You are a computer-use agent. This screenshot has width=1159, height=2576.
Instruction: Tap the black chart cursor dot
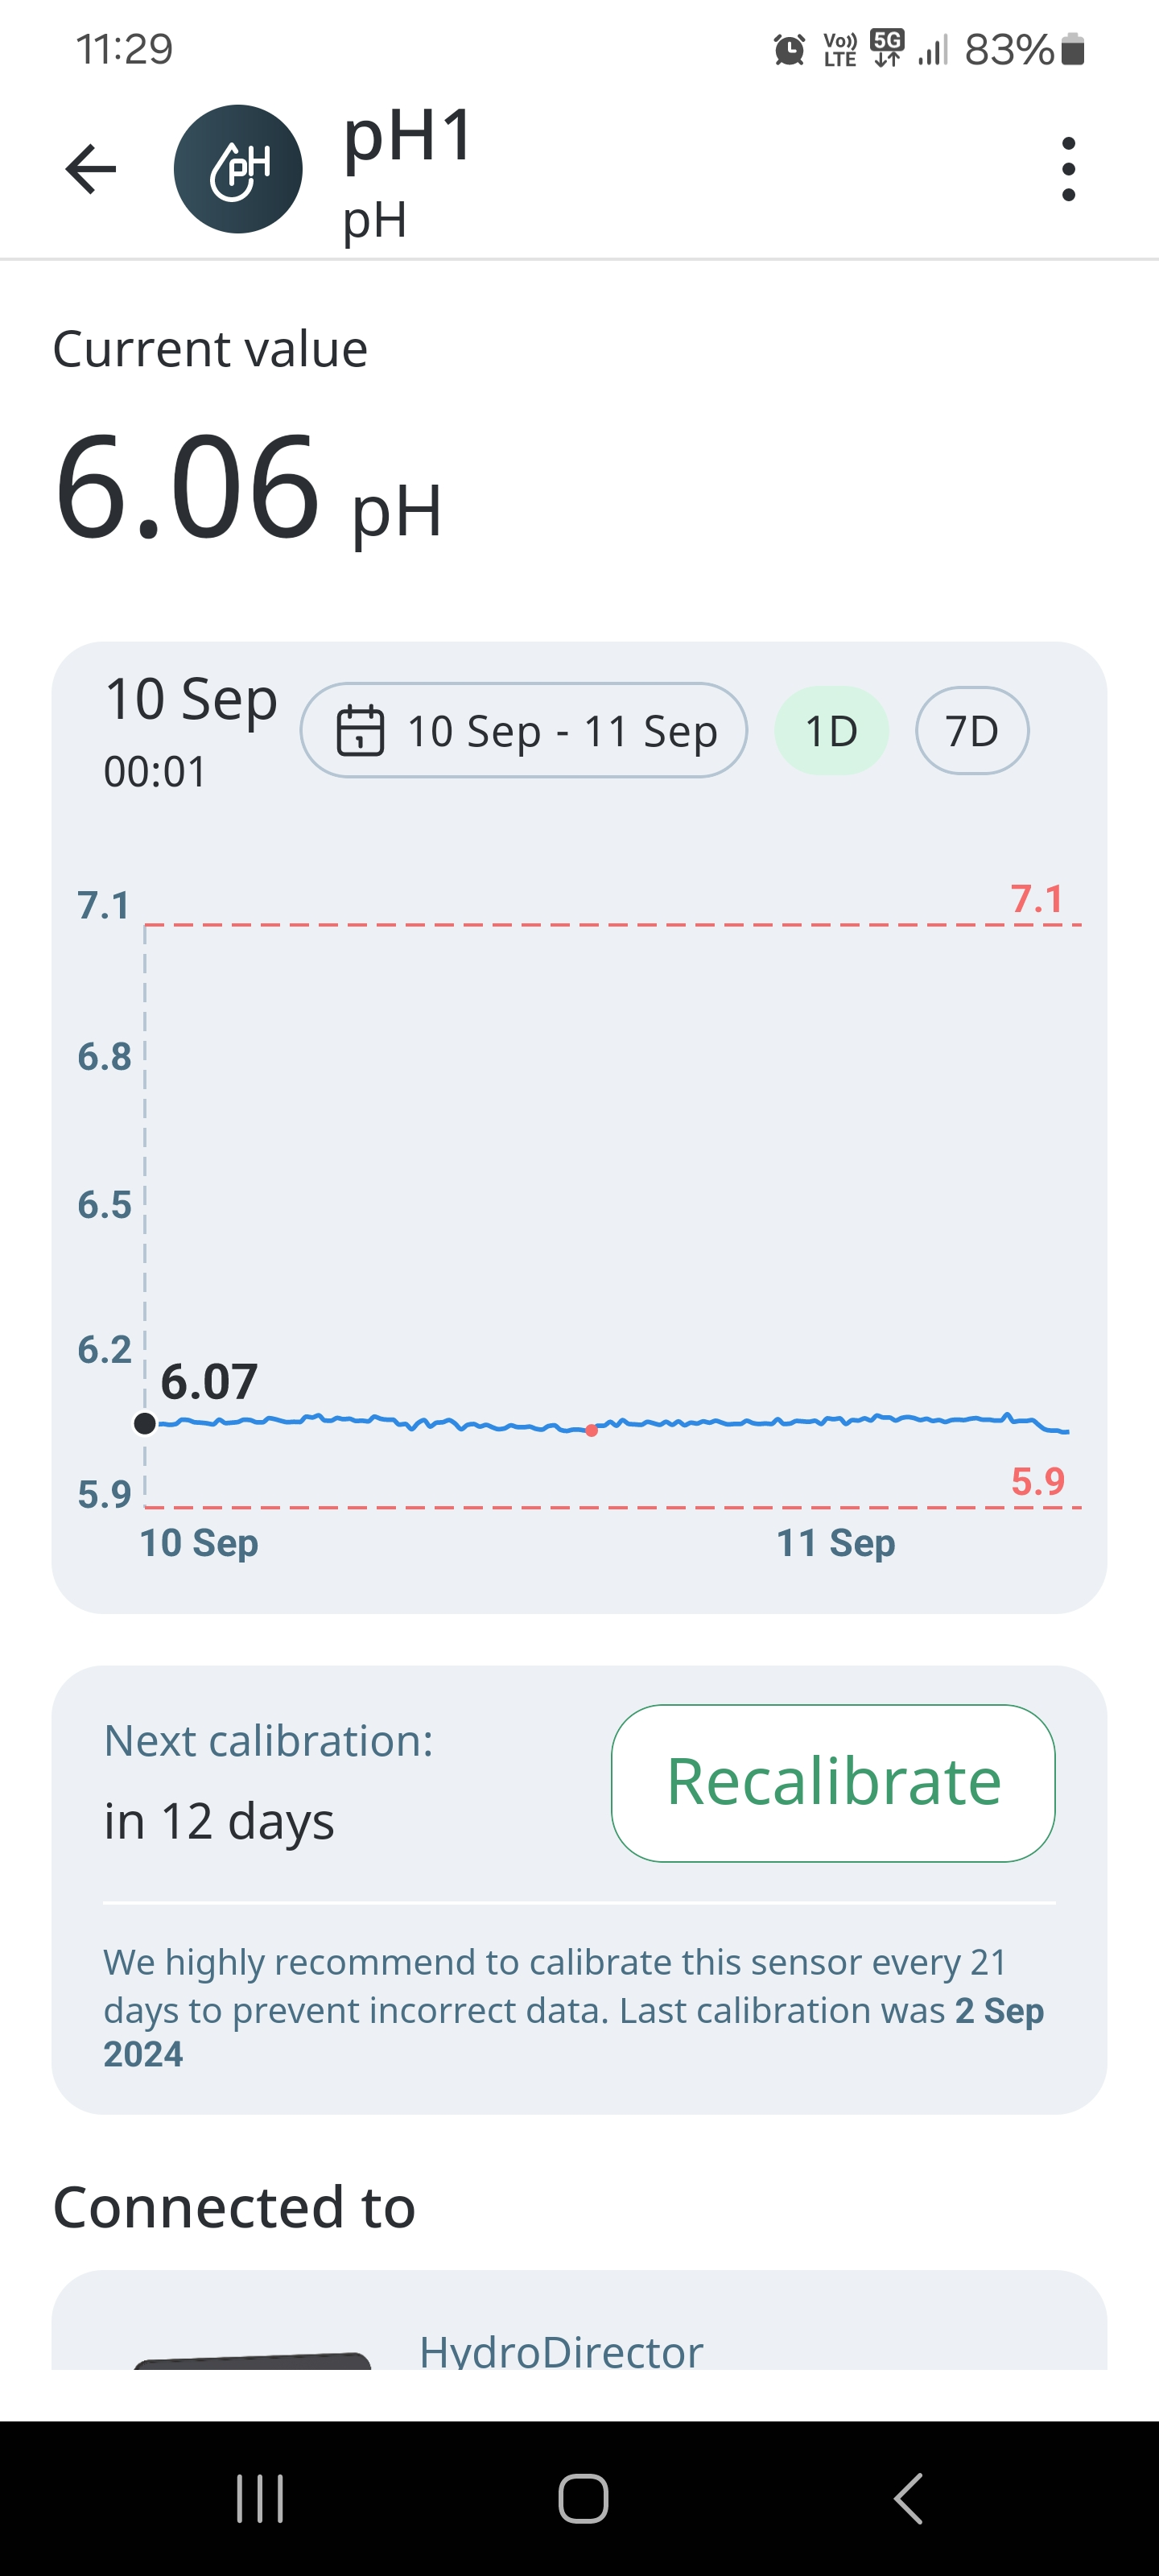[145, 1423]
